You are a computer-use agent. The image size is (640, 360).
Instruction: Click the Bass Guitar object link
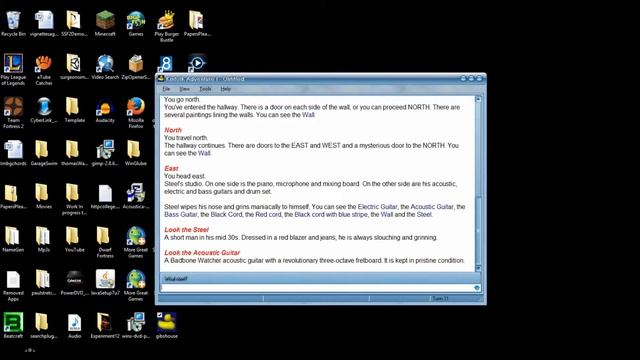(180, 214)
